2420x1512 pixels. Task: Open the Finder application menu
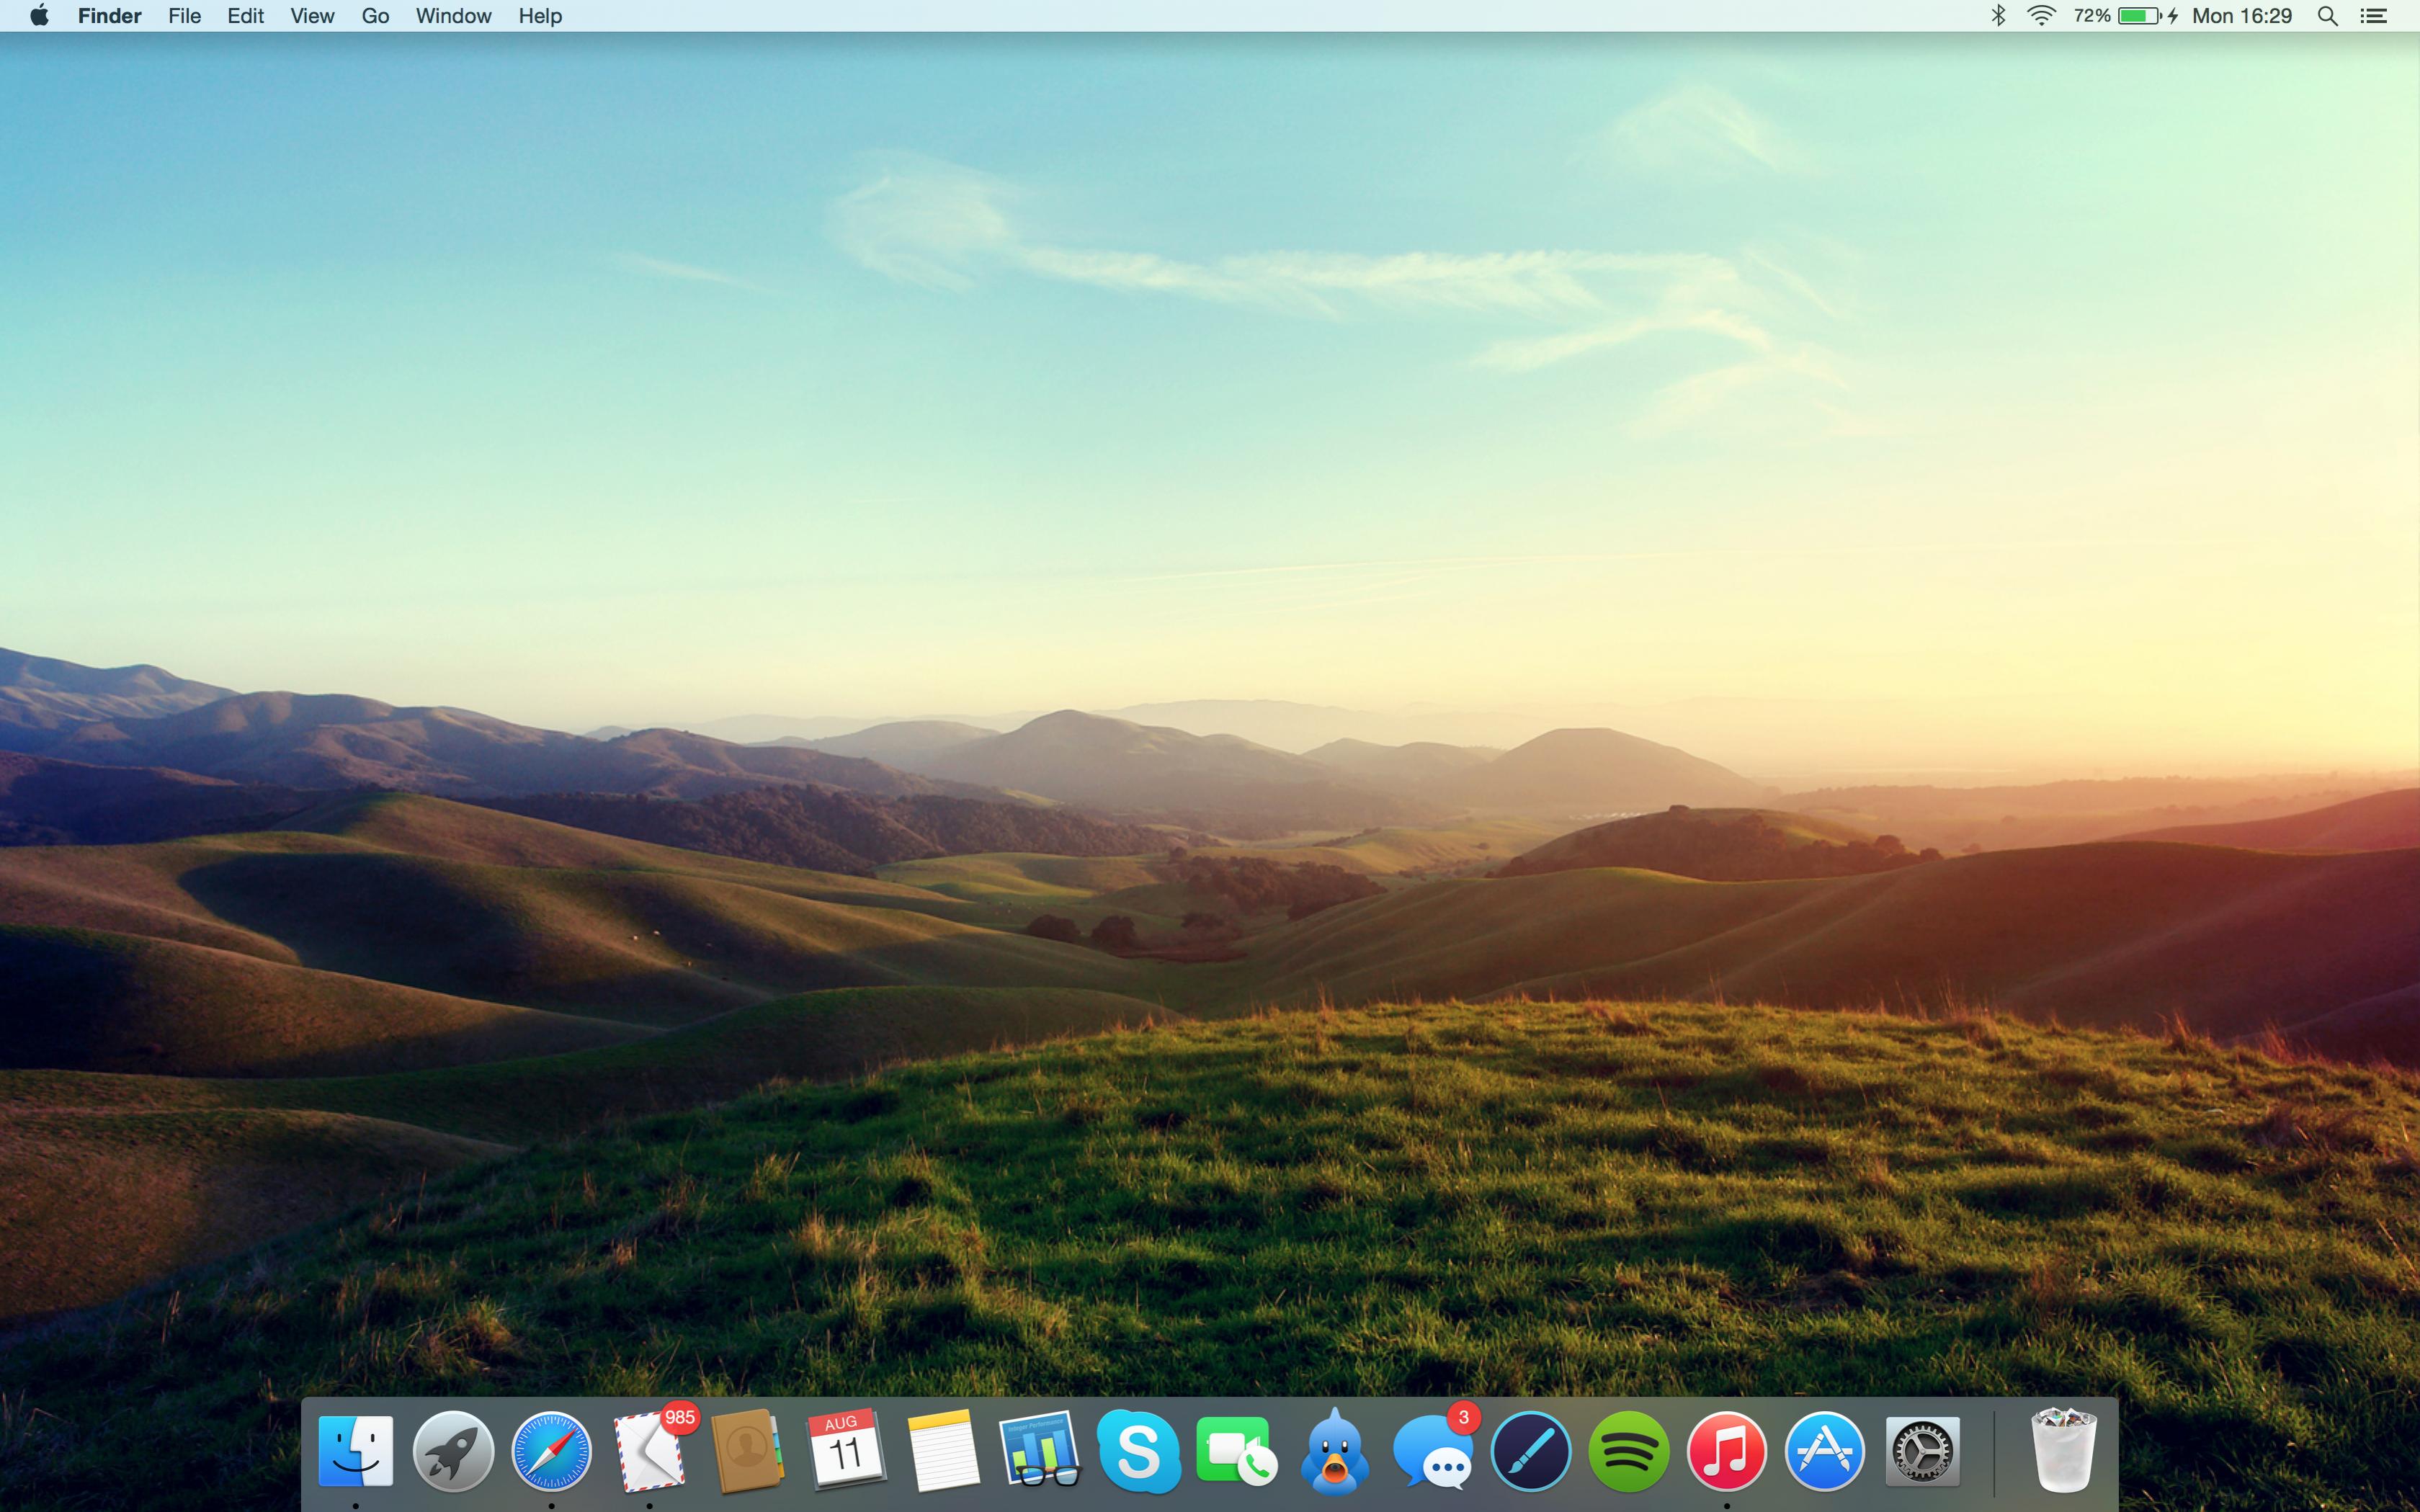point(110,16)
